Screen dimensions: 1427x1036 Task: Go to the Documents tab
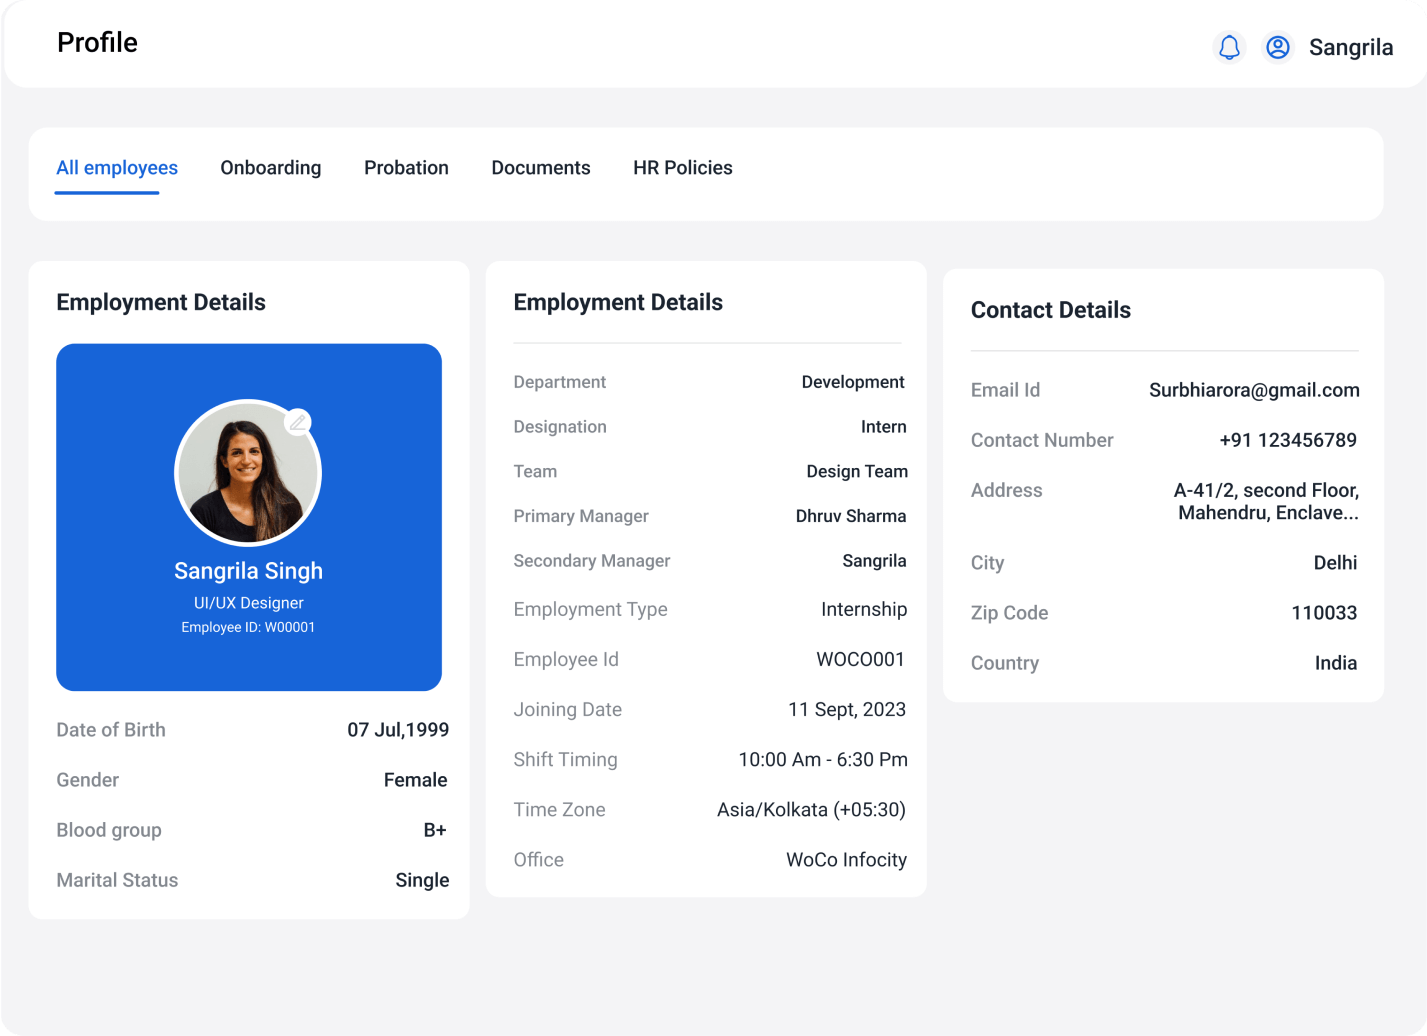coord(540,168)
